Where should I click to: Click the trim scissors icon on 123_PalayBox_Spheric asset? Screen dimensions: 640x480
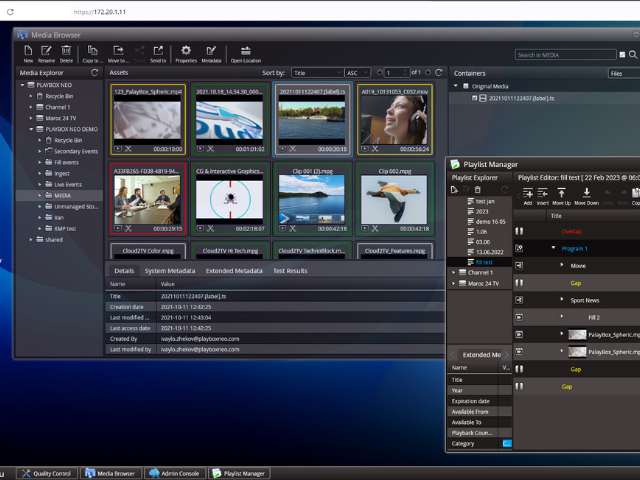pos(128,149)
